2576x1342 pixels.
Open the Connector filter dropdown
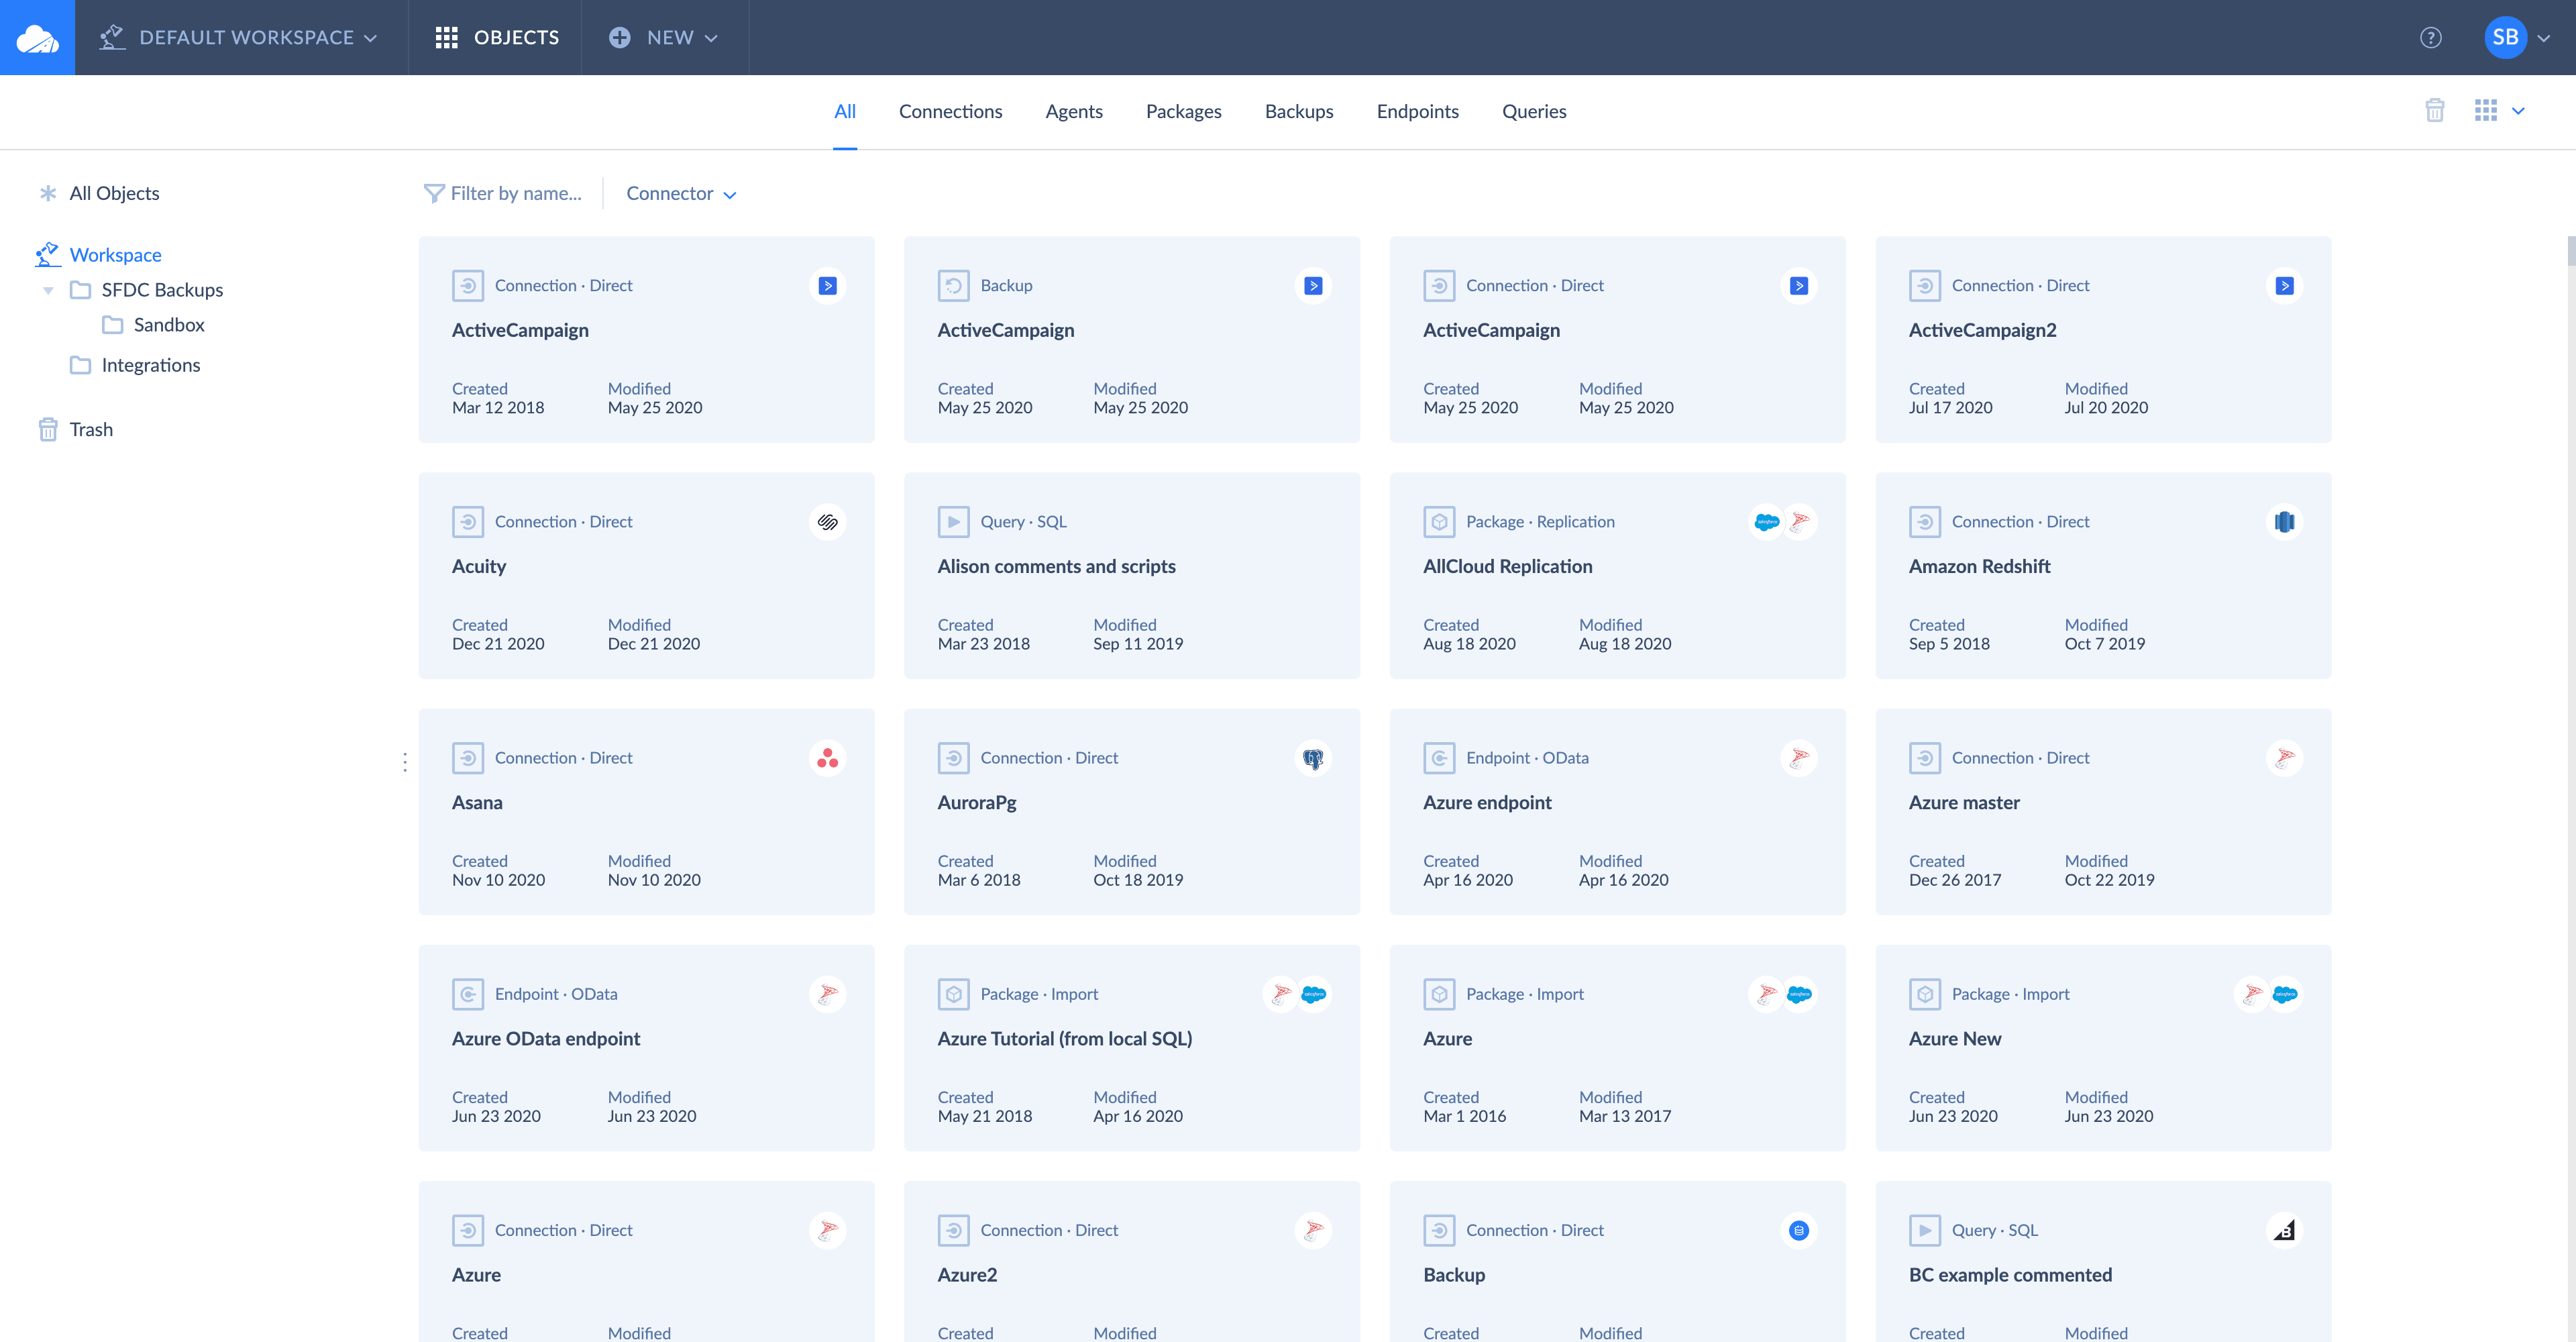point(681,194)
